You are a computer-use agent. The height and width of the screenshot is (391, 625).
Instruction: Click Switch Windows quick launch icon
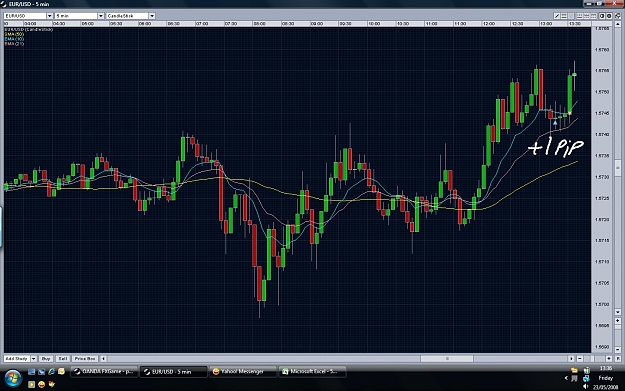[x=41, y=372]
